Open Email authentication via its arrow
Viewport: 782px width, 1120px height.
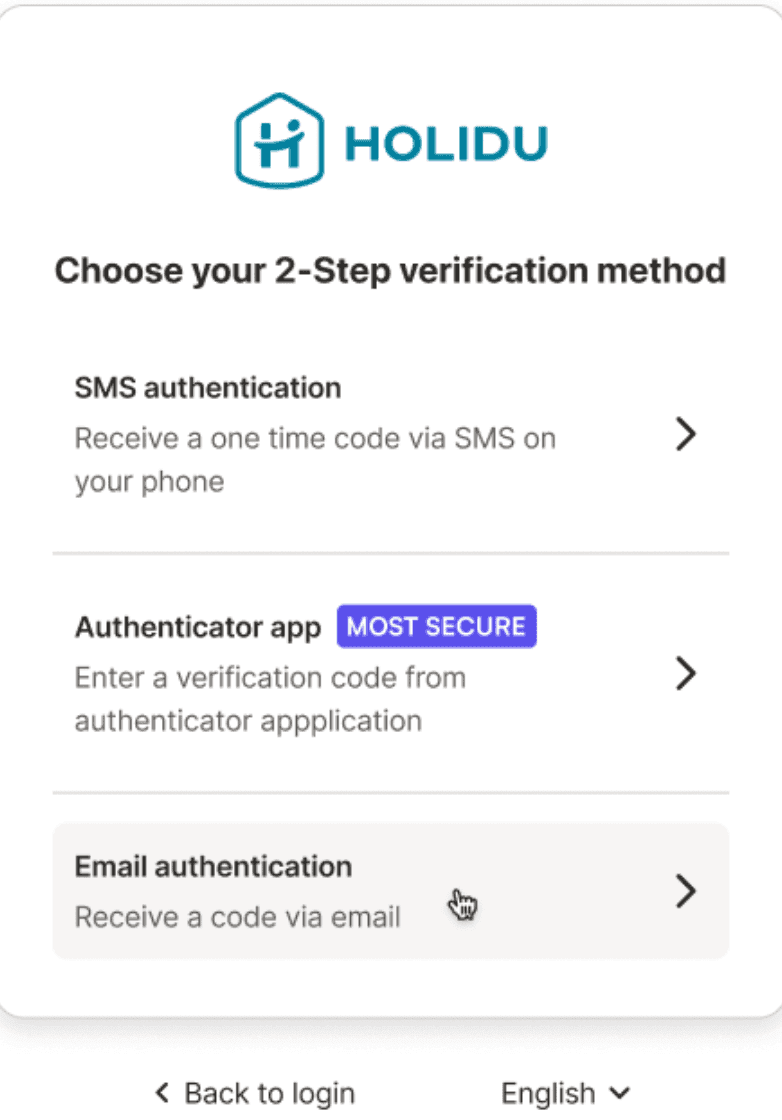[685, 890]
